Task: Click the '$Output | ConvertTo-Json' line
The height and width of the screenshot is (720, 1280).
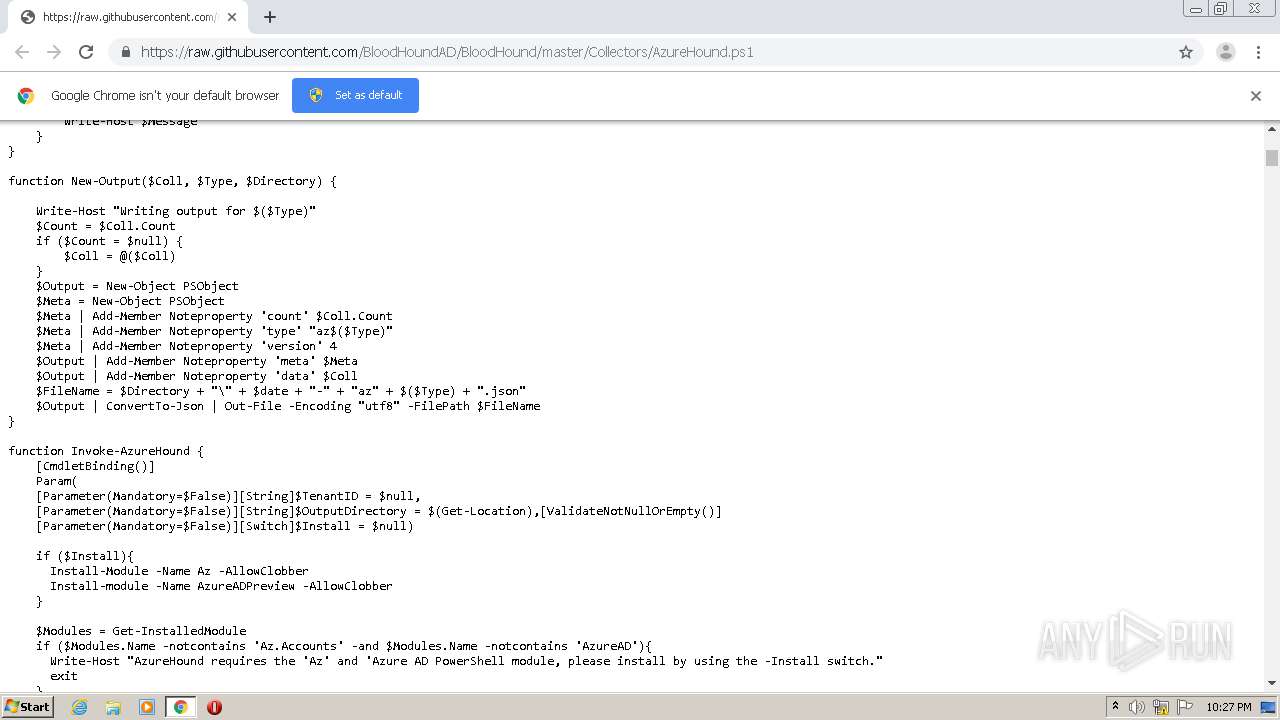Action: click(288, 406)
